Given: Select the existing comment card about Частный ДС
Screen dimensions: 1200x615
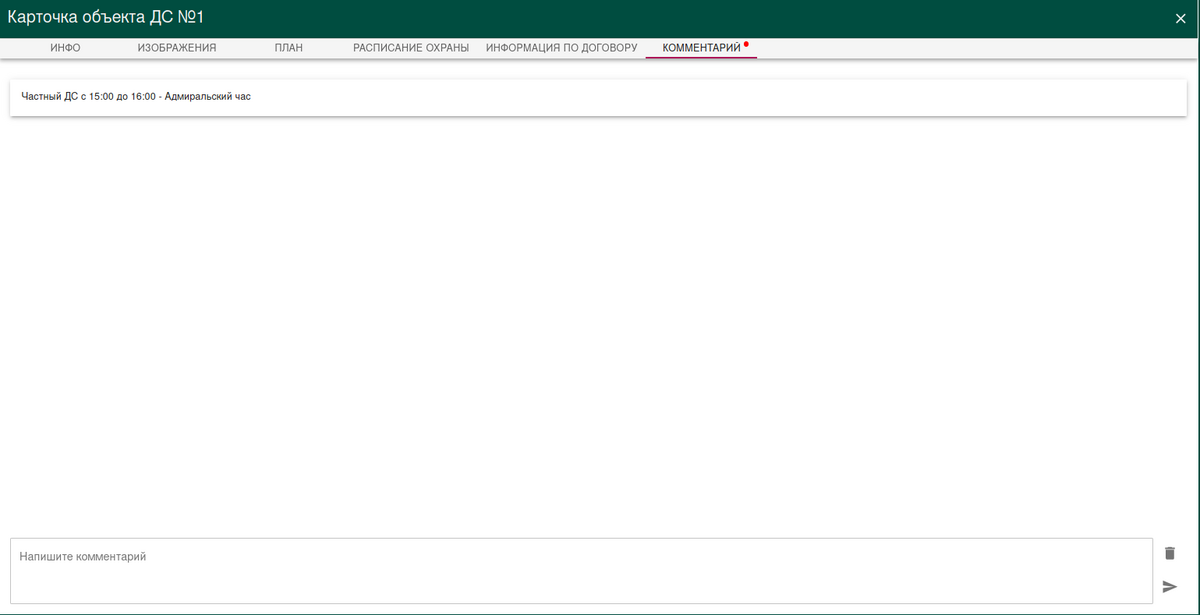Looking at the screenshot, I should pyautogui.click(x=598, y=98).
